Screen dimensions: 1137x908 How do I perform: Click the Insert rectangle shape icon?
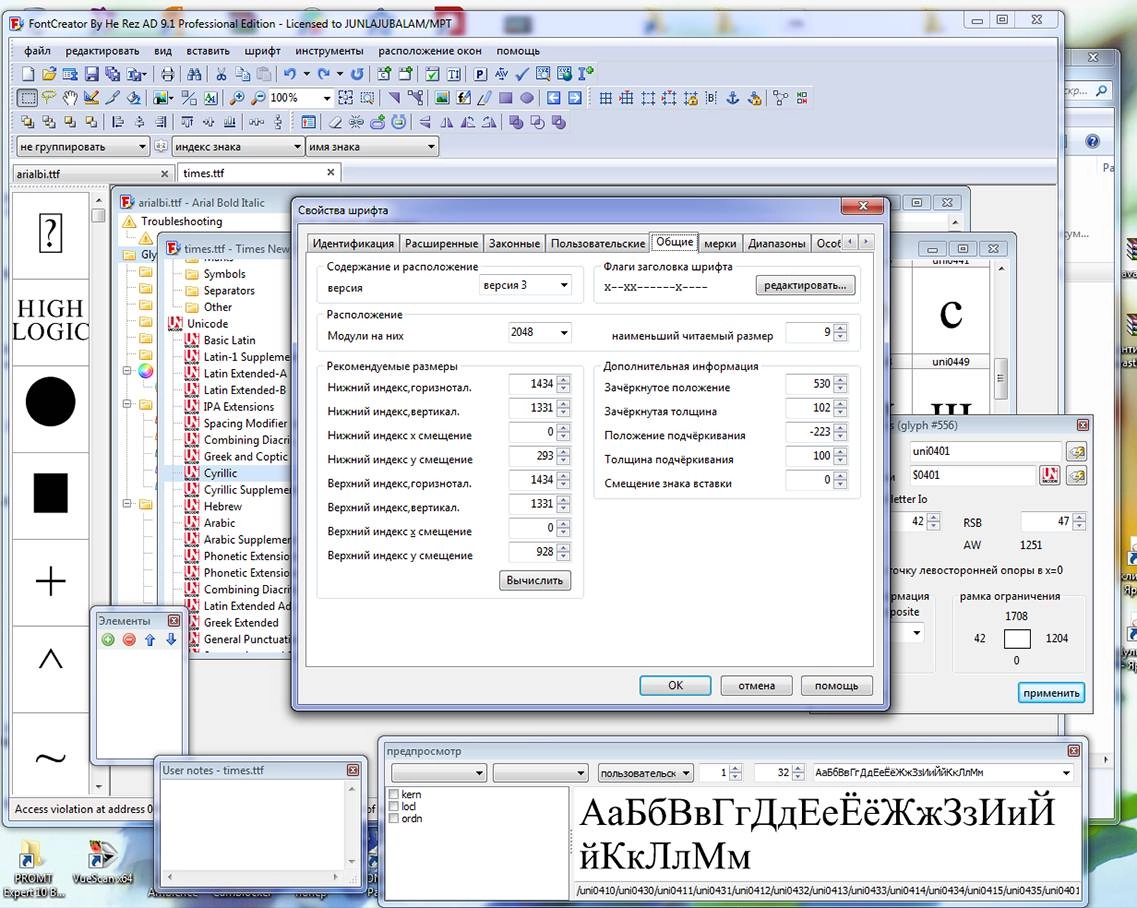tap(506, 98)
